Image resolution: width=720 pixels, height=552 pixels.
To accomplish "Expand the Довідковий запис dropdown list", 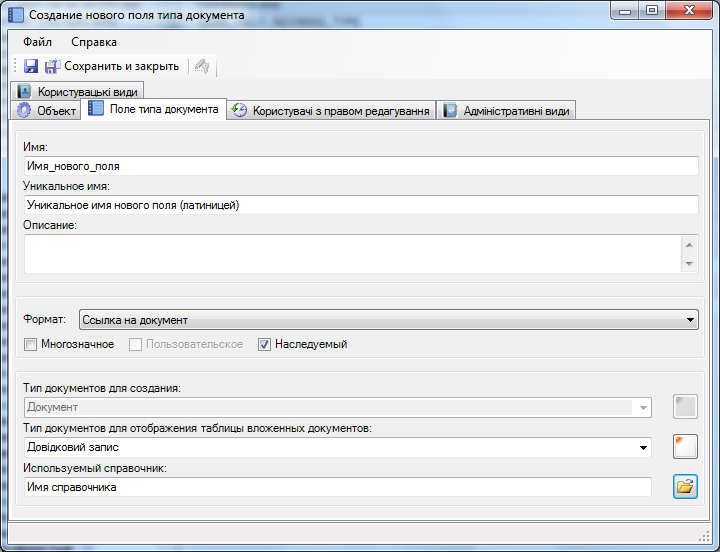I will tap(644, 447).
